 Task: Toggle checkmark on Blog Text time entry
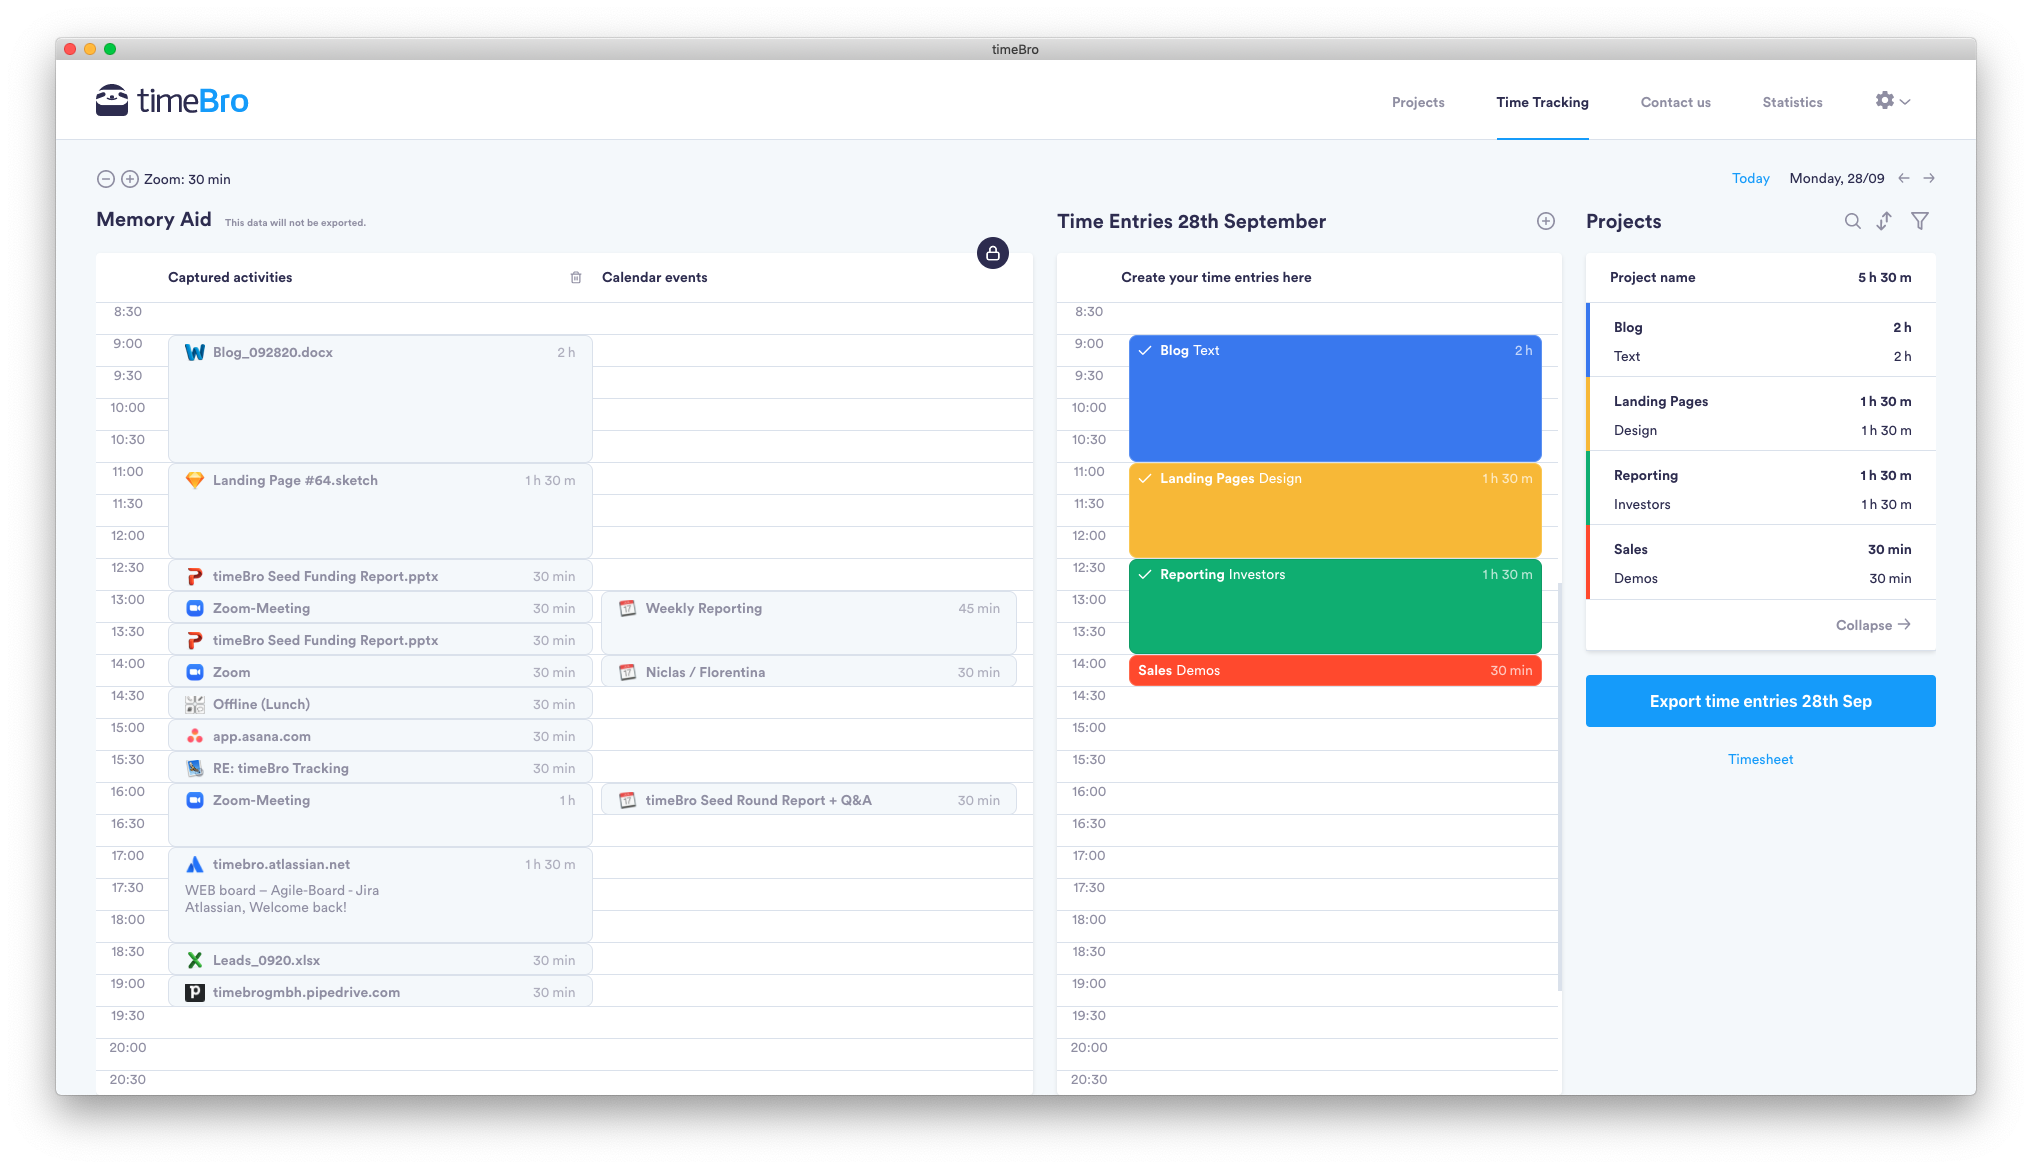pos(1146,349)
